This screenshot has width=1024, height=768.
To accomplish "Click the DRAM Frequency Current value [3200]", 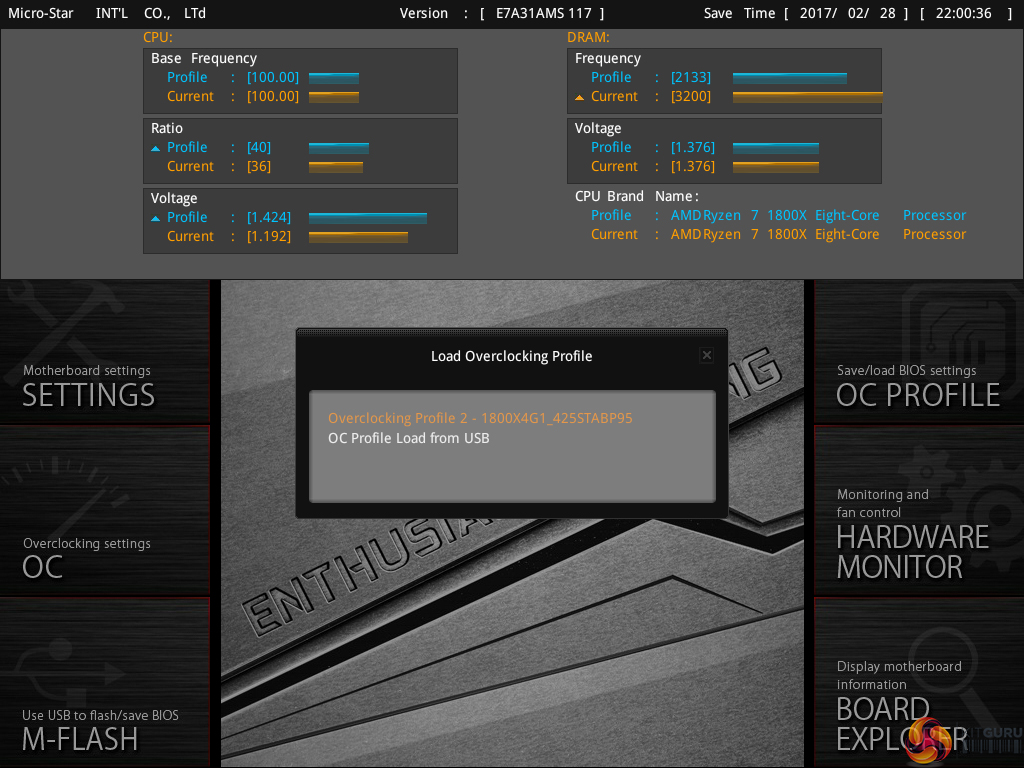I will tap(691, 97).
